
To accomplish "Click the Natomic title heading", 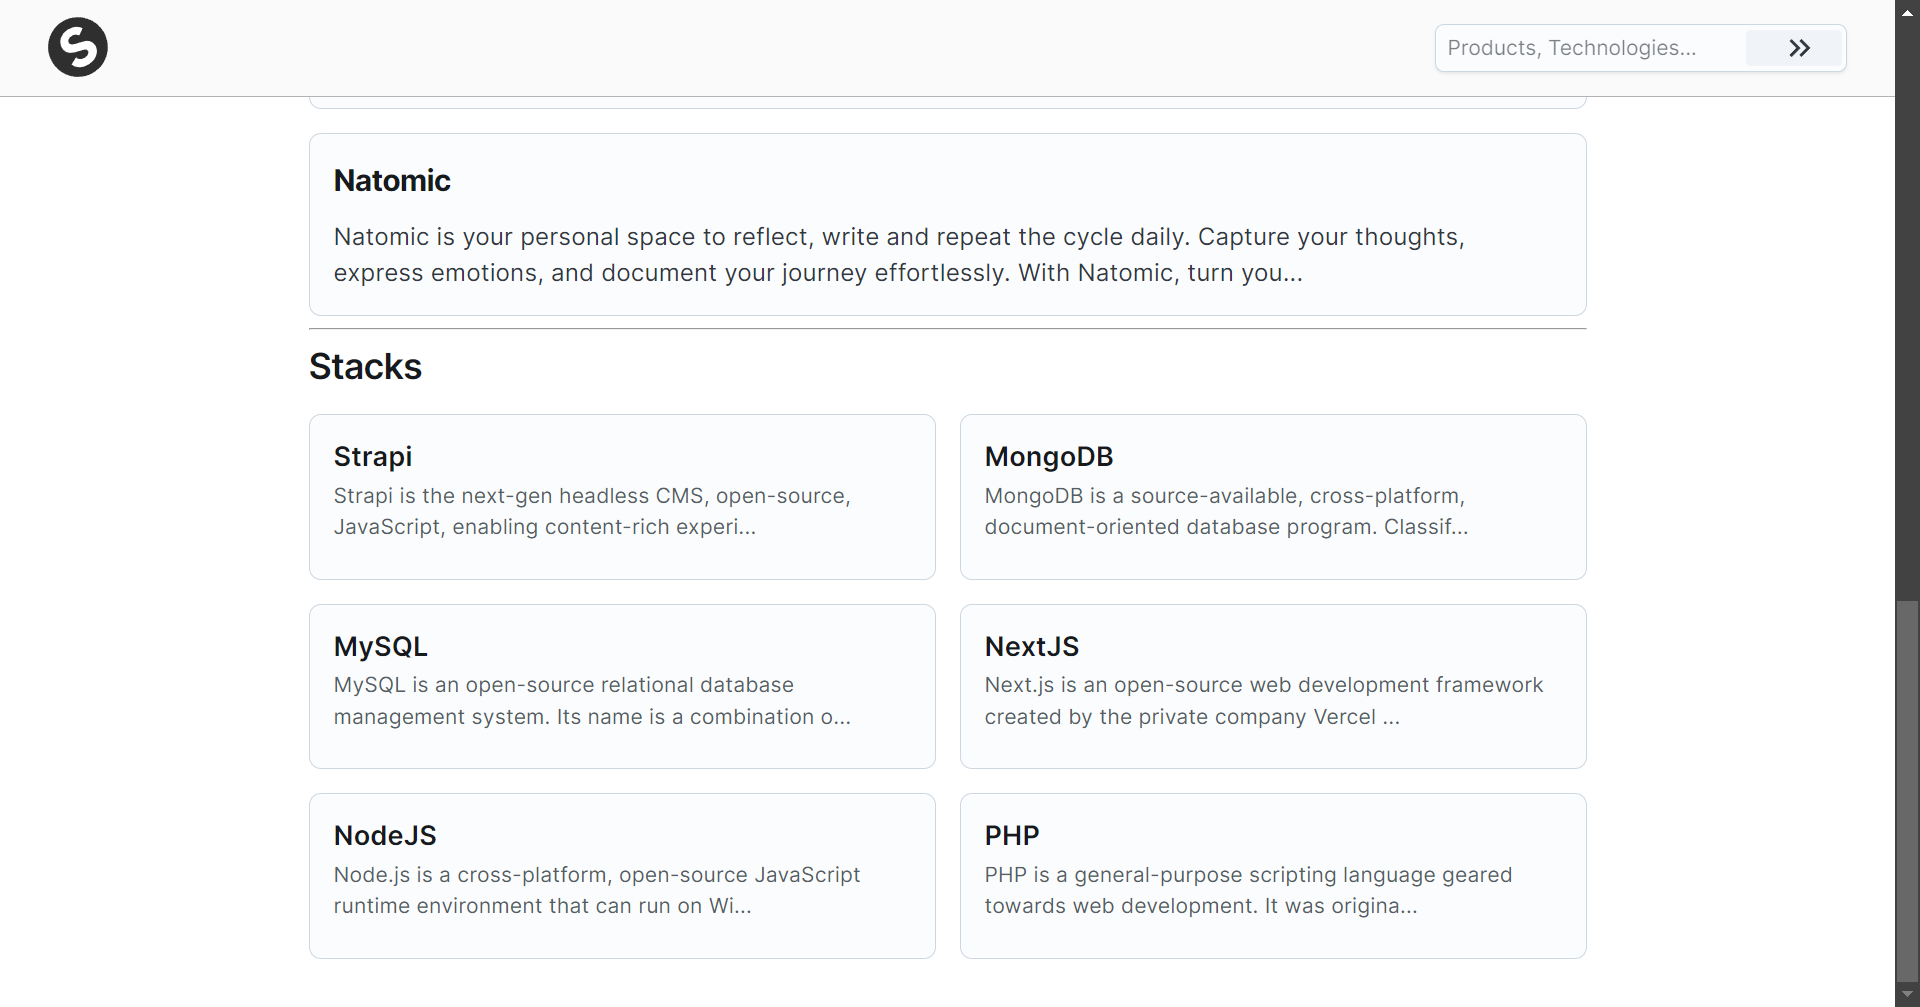I will tap(392, 181).
